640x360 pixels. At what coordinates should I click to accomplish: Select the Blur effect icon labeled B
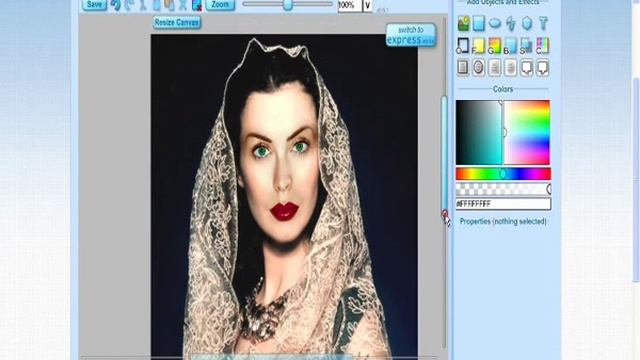click(x=510, y=46)
